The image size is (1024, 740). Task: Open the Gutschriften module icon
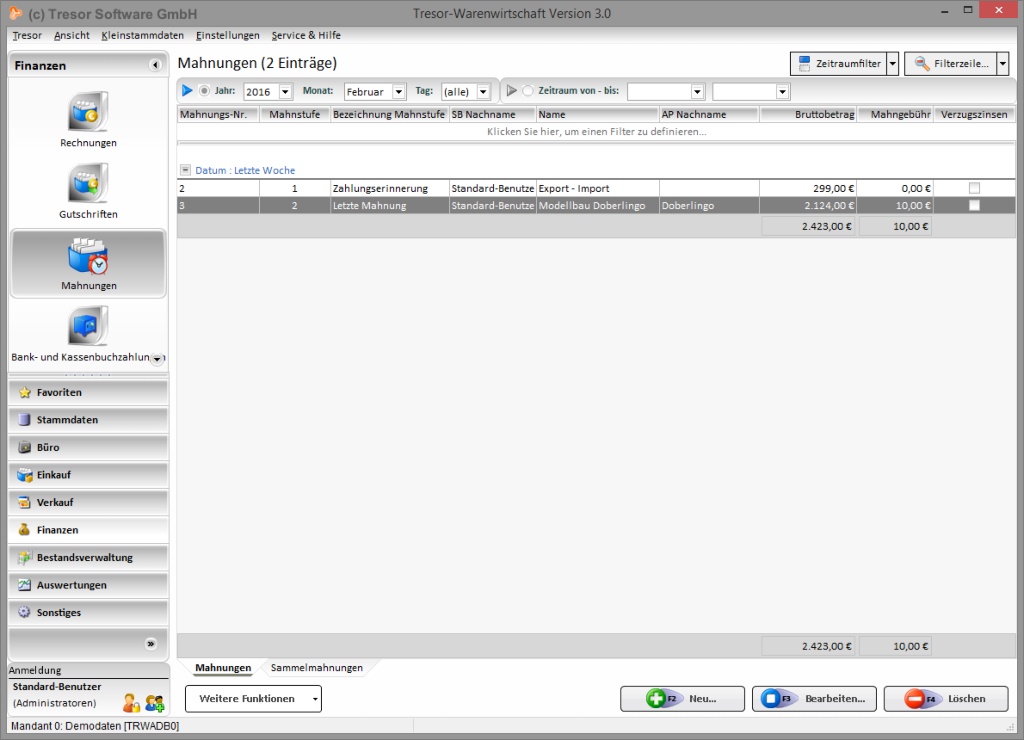(x=88, y=184)
